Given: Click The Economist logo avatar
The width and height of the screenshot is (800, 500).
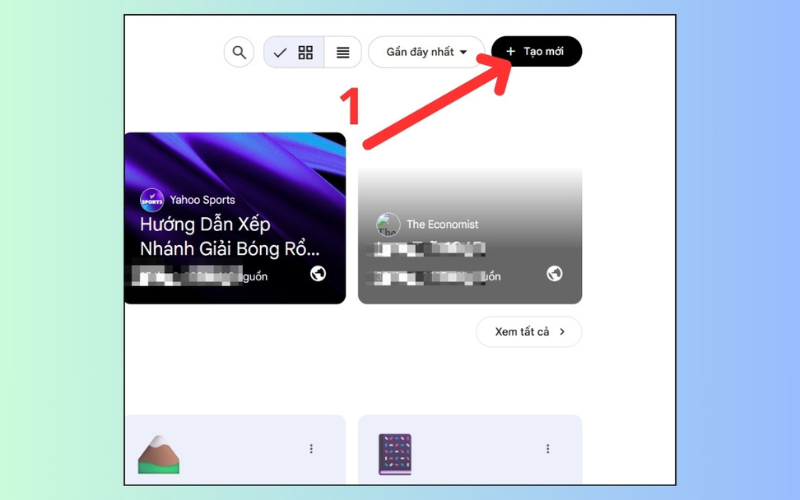Looking at the screenshot, I should coord(388,224).
